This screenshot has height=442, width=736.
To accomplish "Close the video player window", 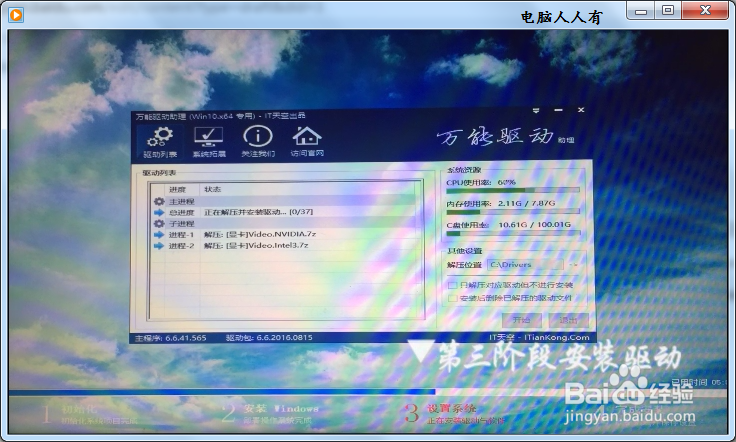I will tap(705, 10).
